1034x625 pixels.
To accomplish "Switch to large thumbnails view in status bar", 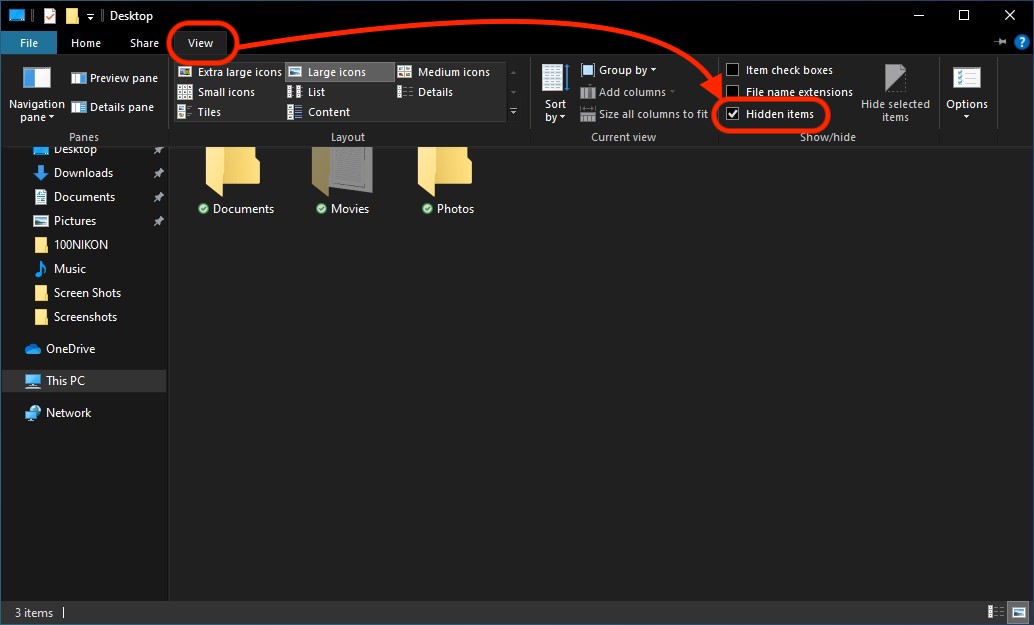I will coord(1019,612).
